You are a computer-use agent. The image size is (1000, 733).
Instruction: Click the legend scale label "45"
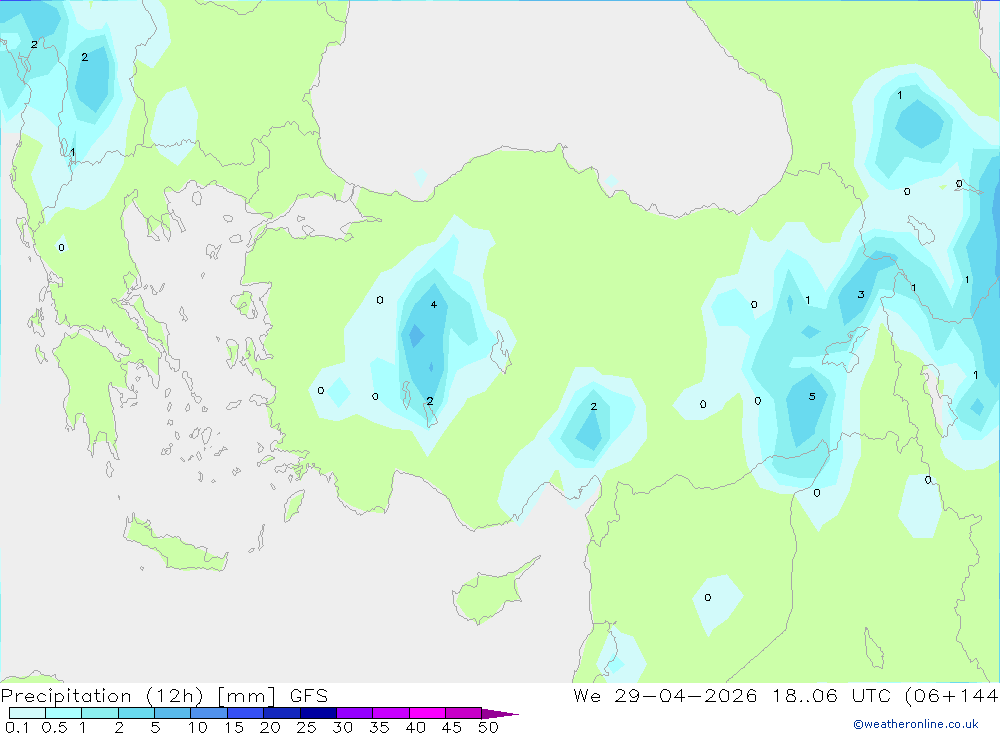click(452, 727)
